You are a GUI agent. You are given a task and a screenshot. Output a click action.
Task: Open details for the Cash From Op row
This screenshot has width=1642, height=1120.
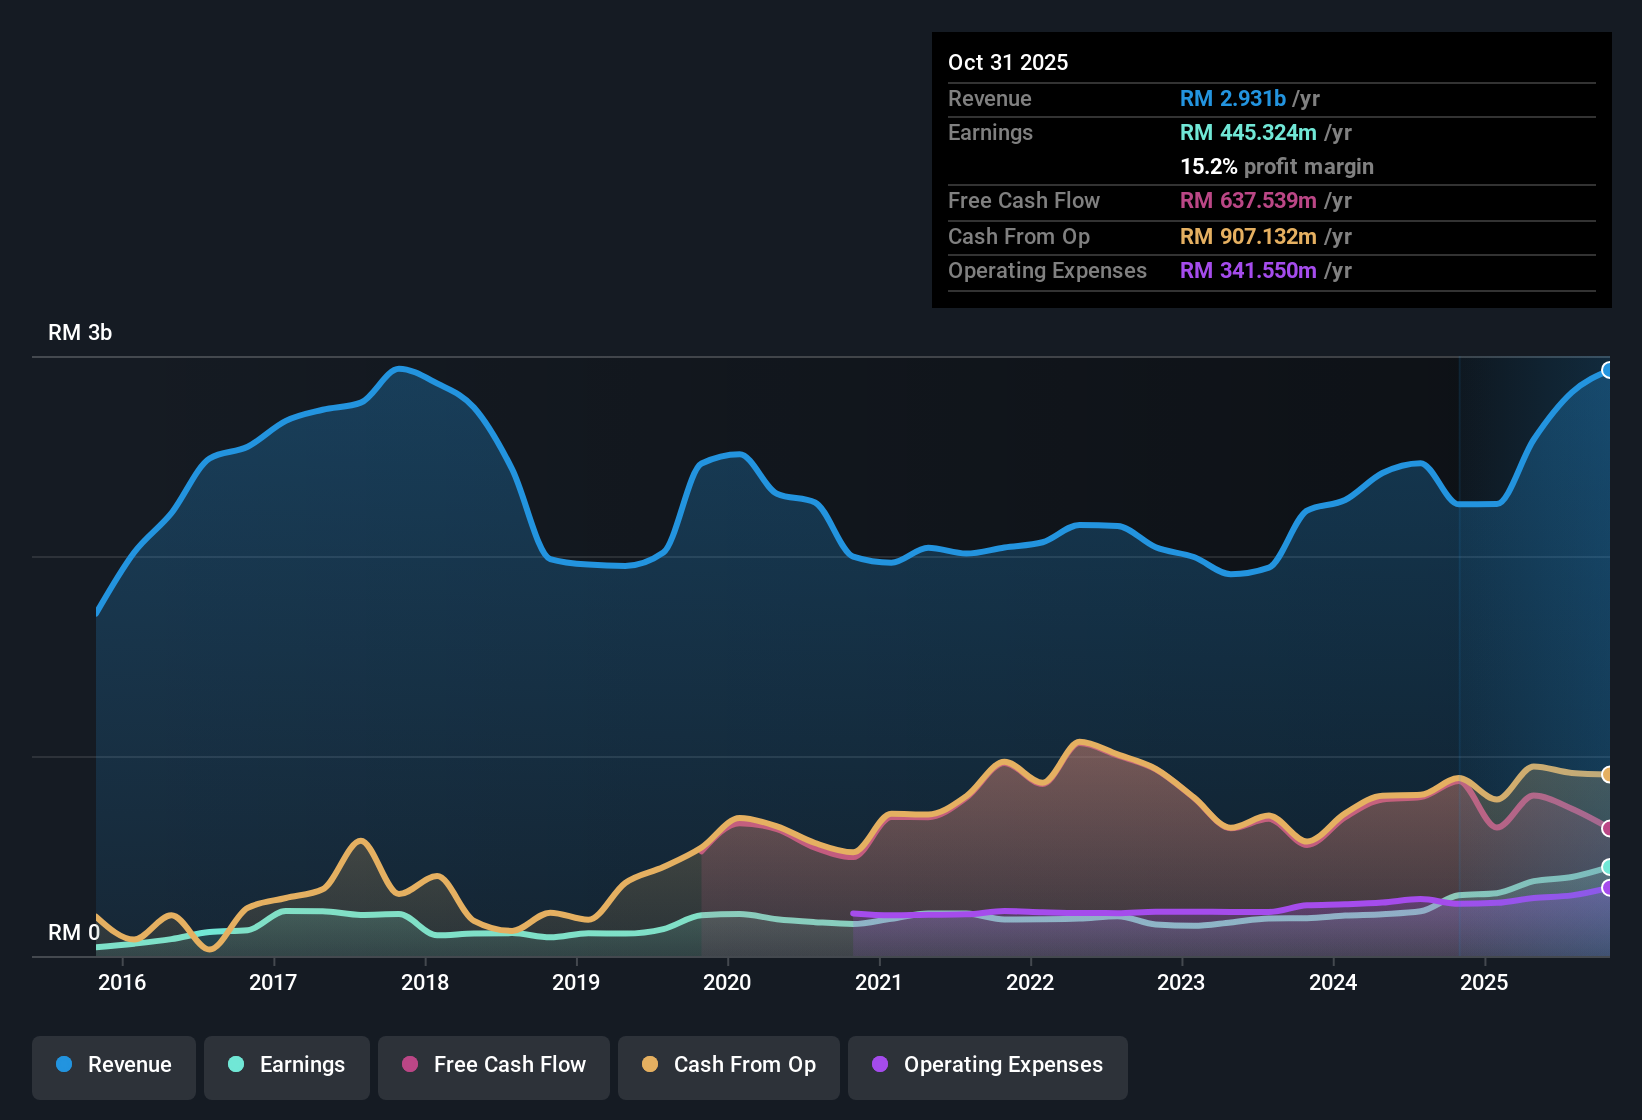point(1019,236)
